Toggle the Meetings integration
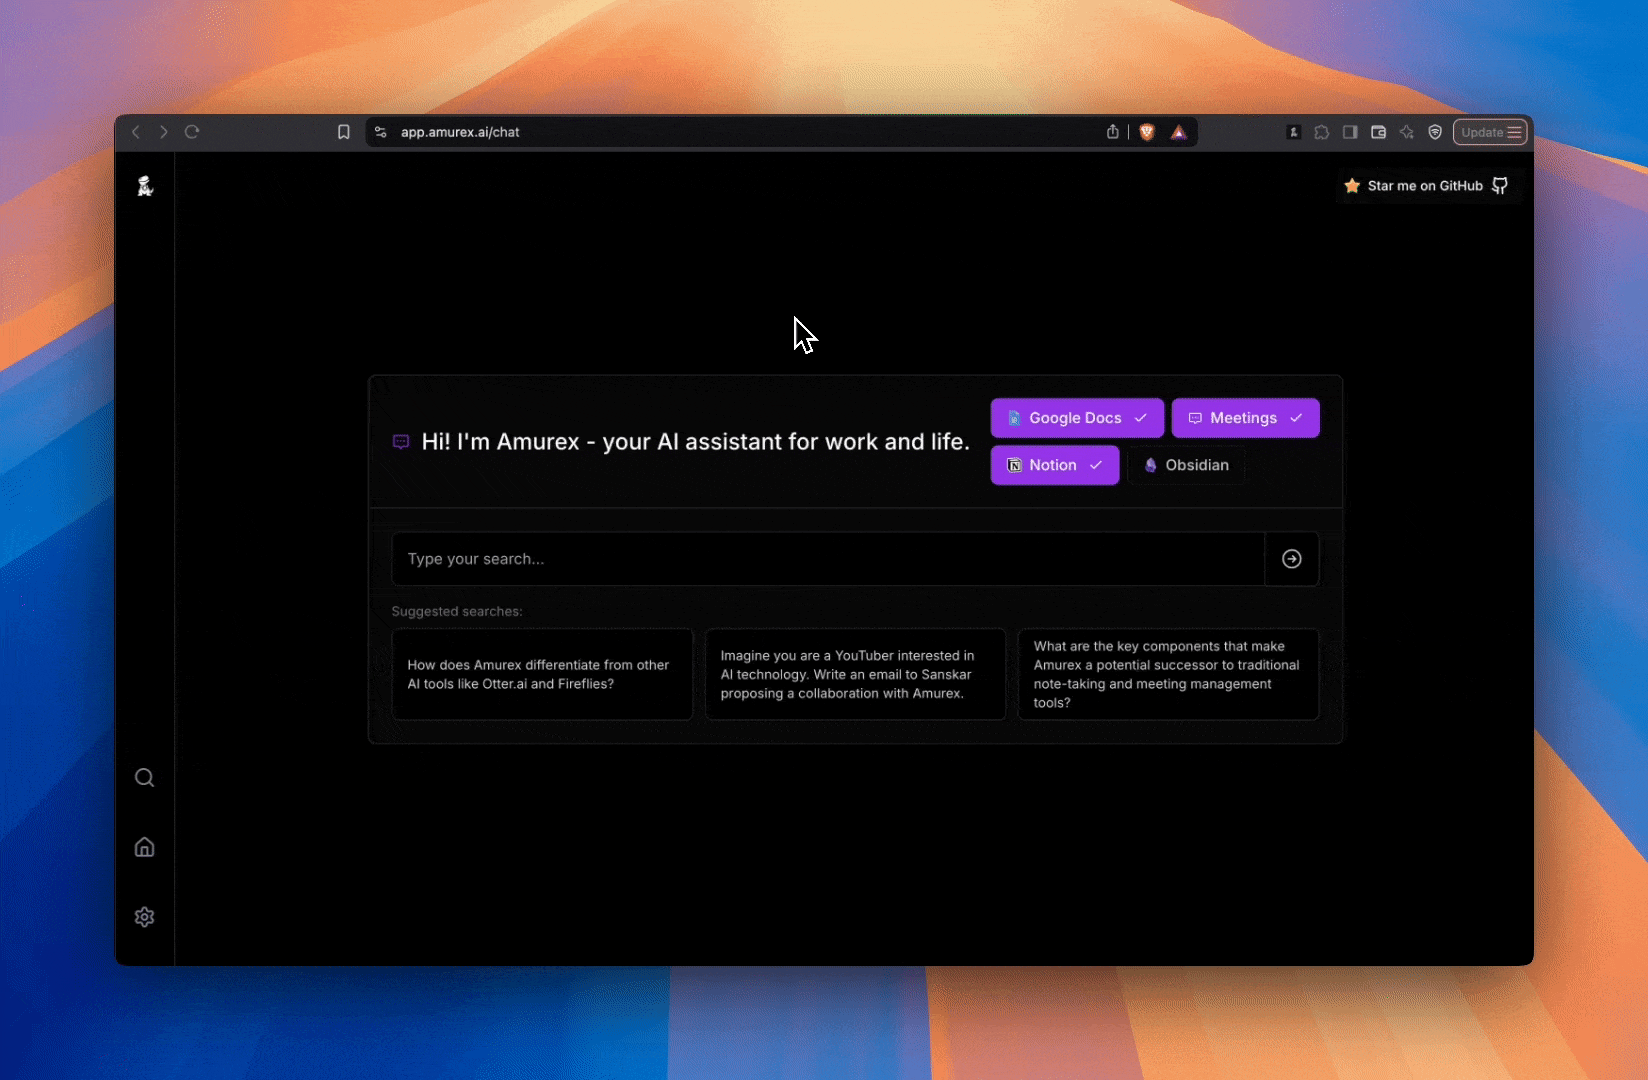 point(1245,418)
